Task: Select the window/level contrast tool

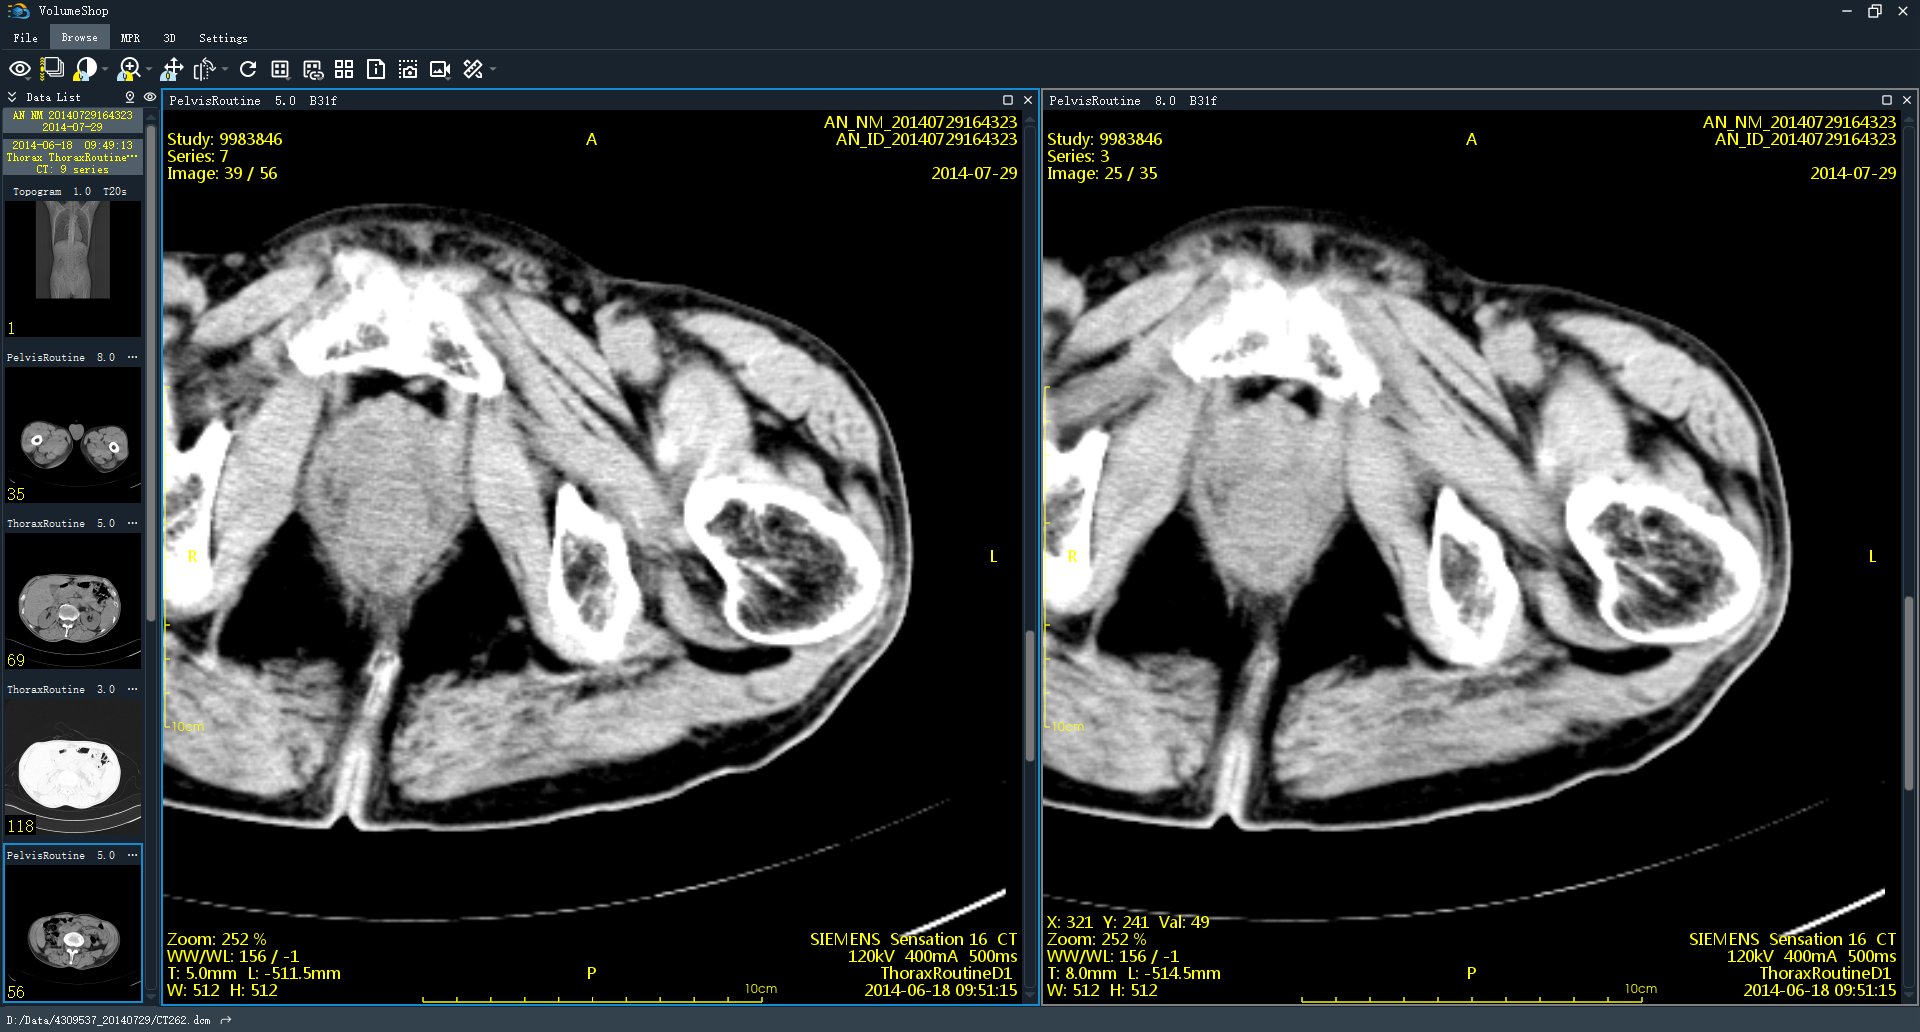Action: [x=86, y=69]
